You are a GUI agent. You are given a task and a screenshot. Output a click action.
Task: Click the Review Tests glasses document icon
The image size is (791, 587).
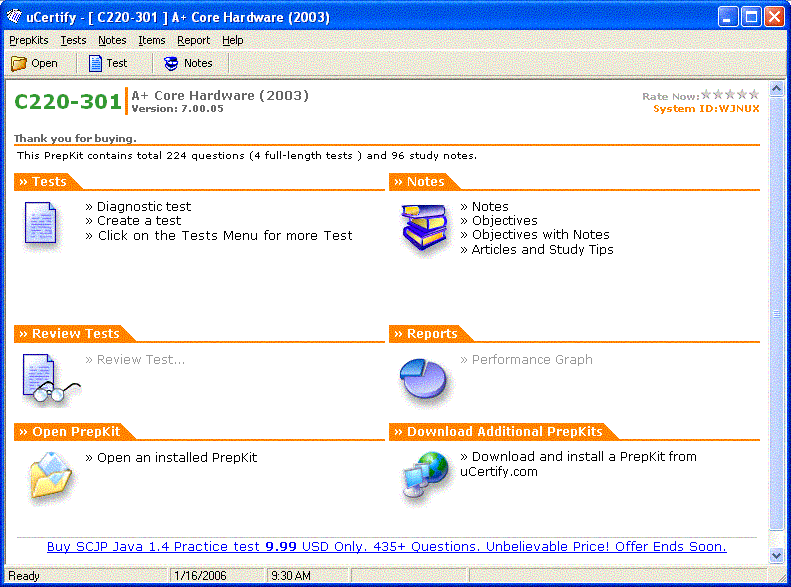[x=50, y=378]
